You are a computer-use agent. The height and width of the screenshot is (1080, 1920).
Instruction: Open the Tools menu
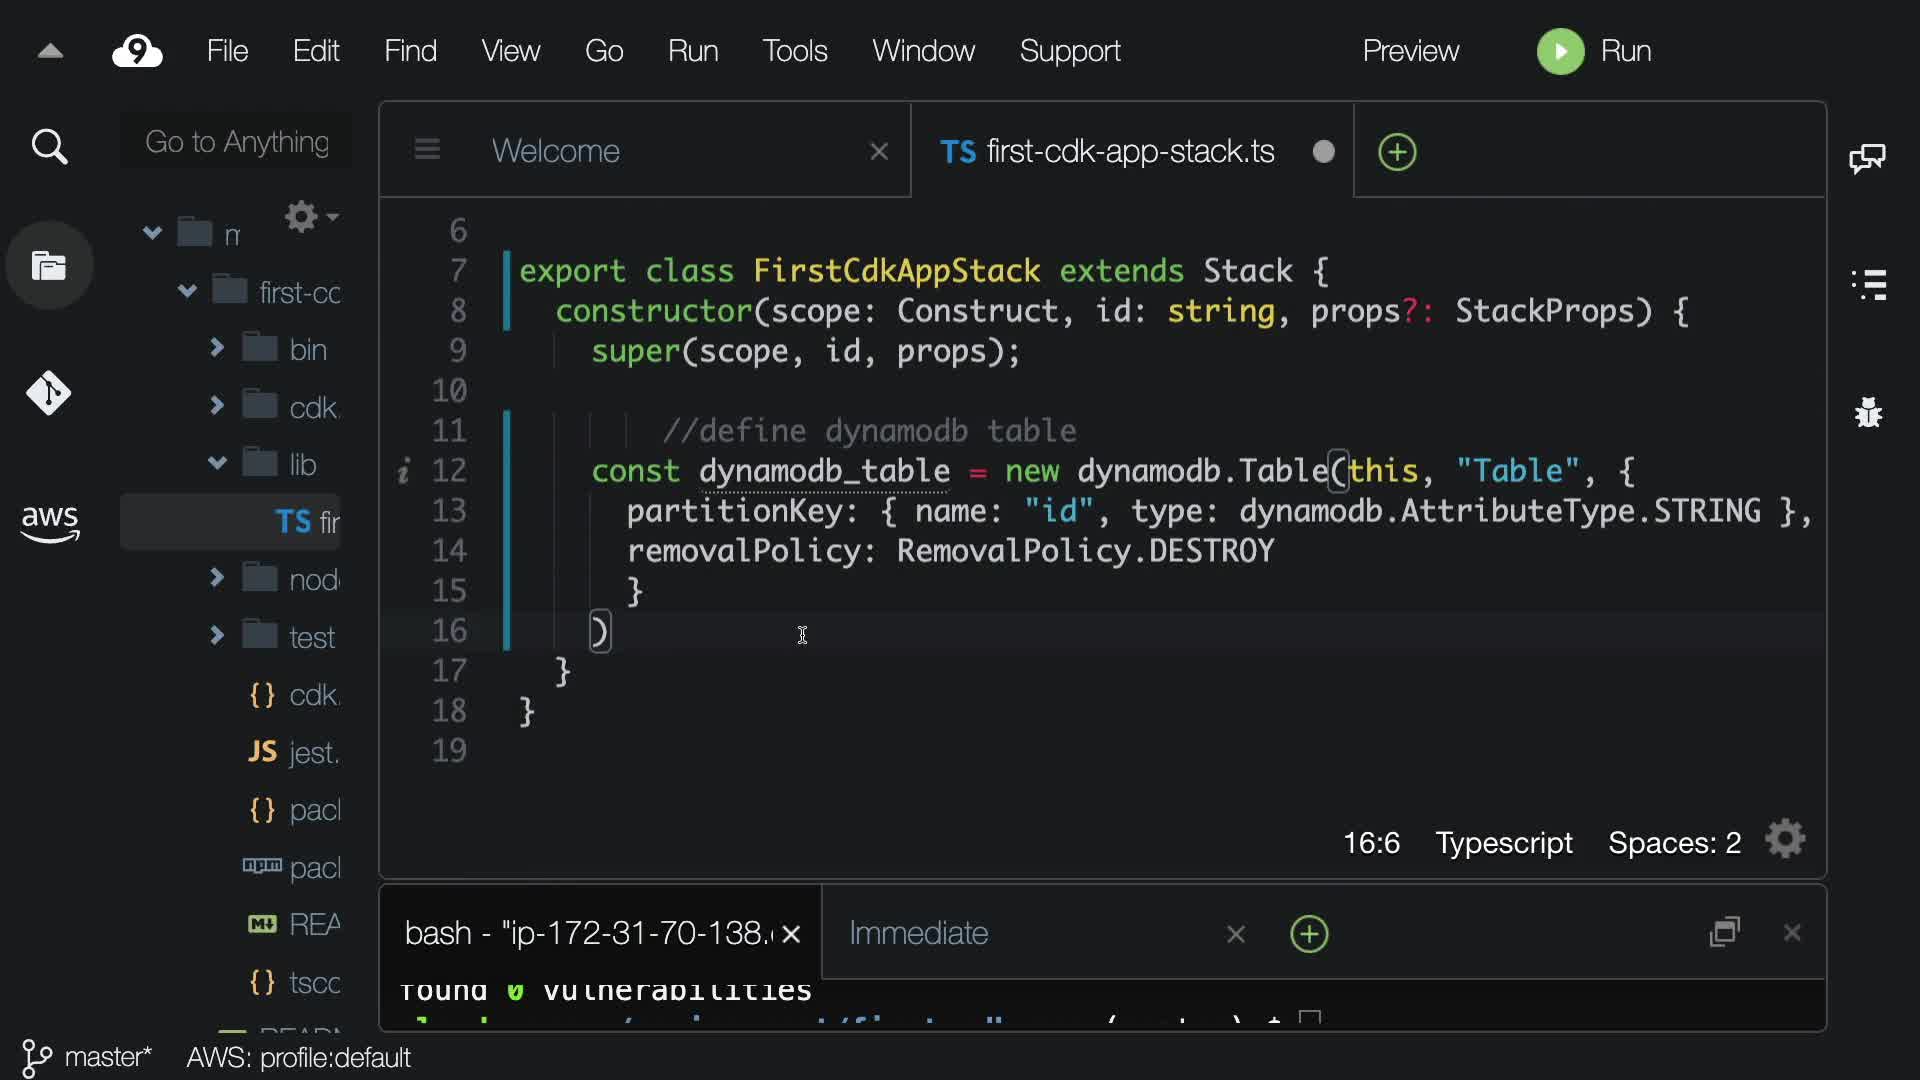click(794, 51)
